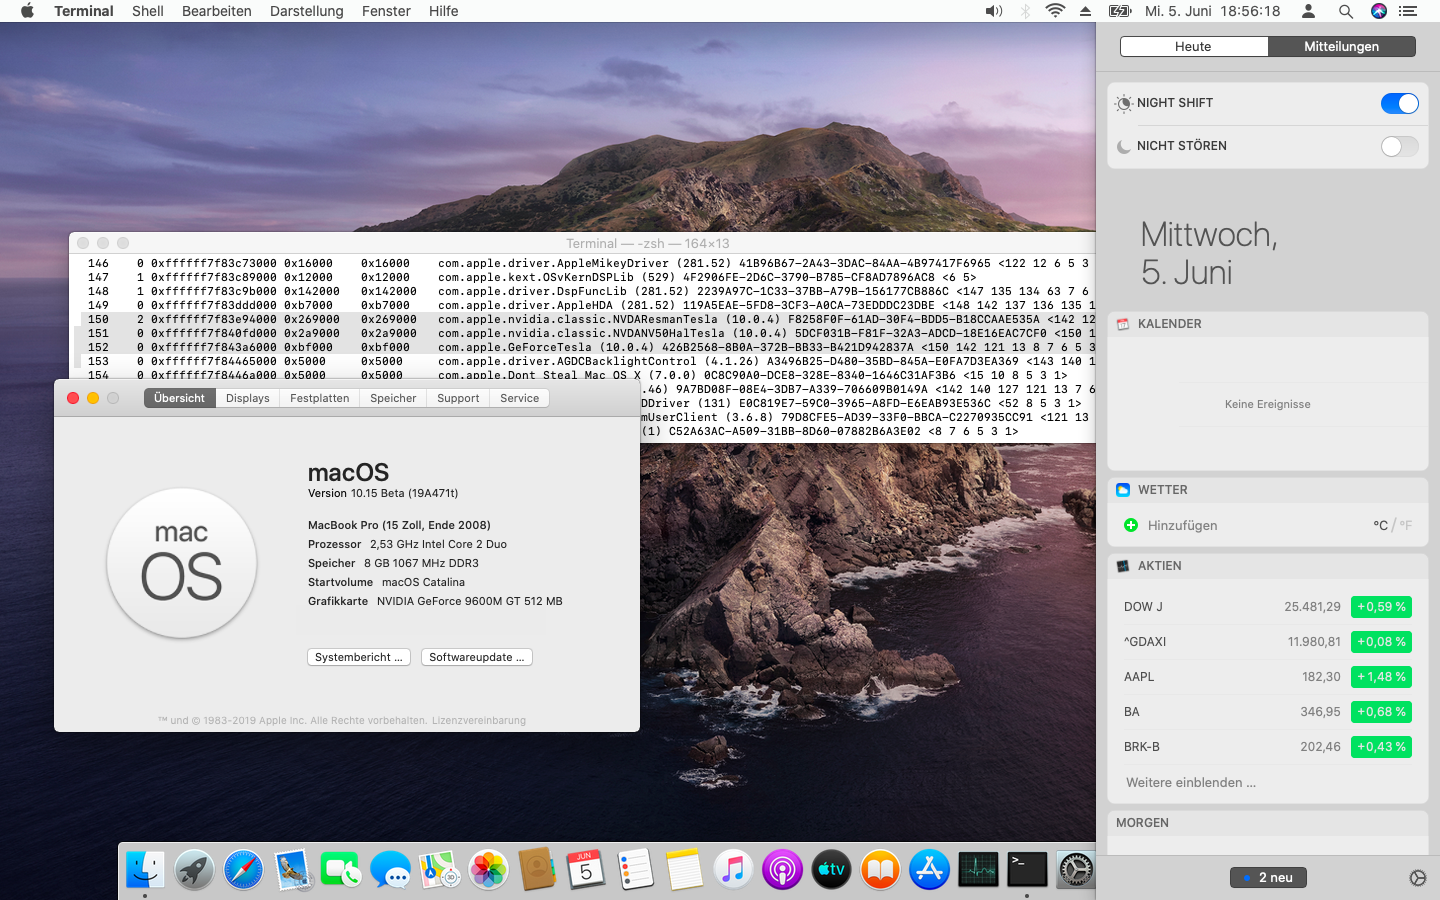Screen dimensions: 1440x900
Task: Open user account menu bar icon
Action: pyautogui.click(x=1308, y=11)
